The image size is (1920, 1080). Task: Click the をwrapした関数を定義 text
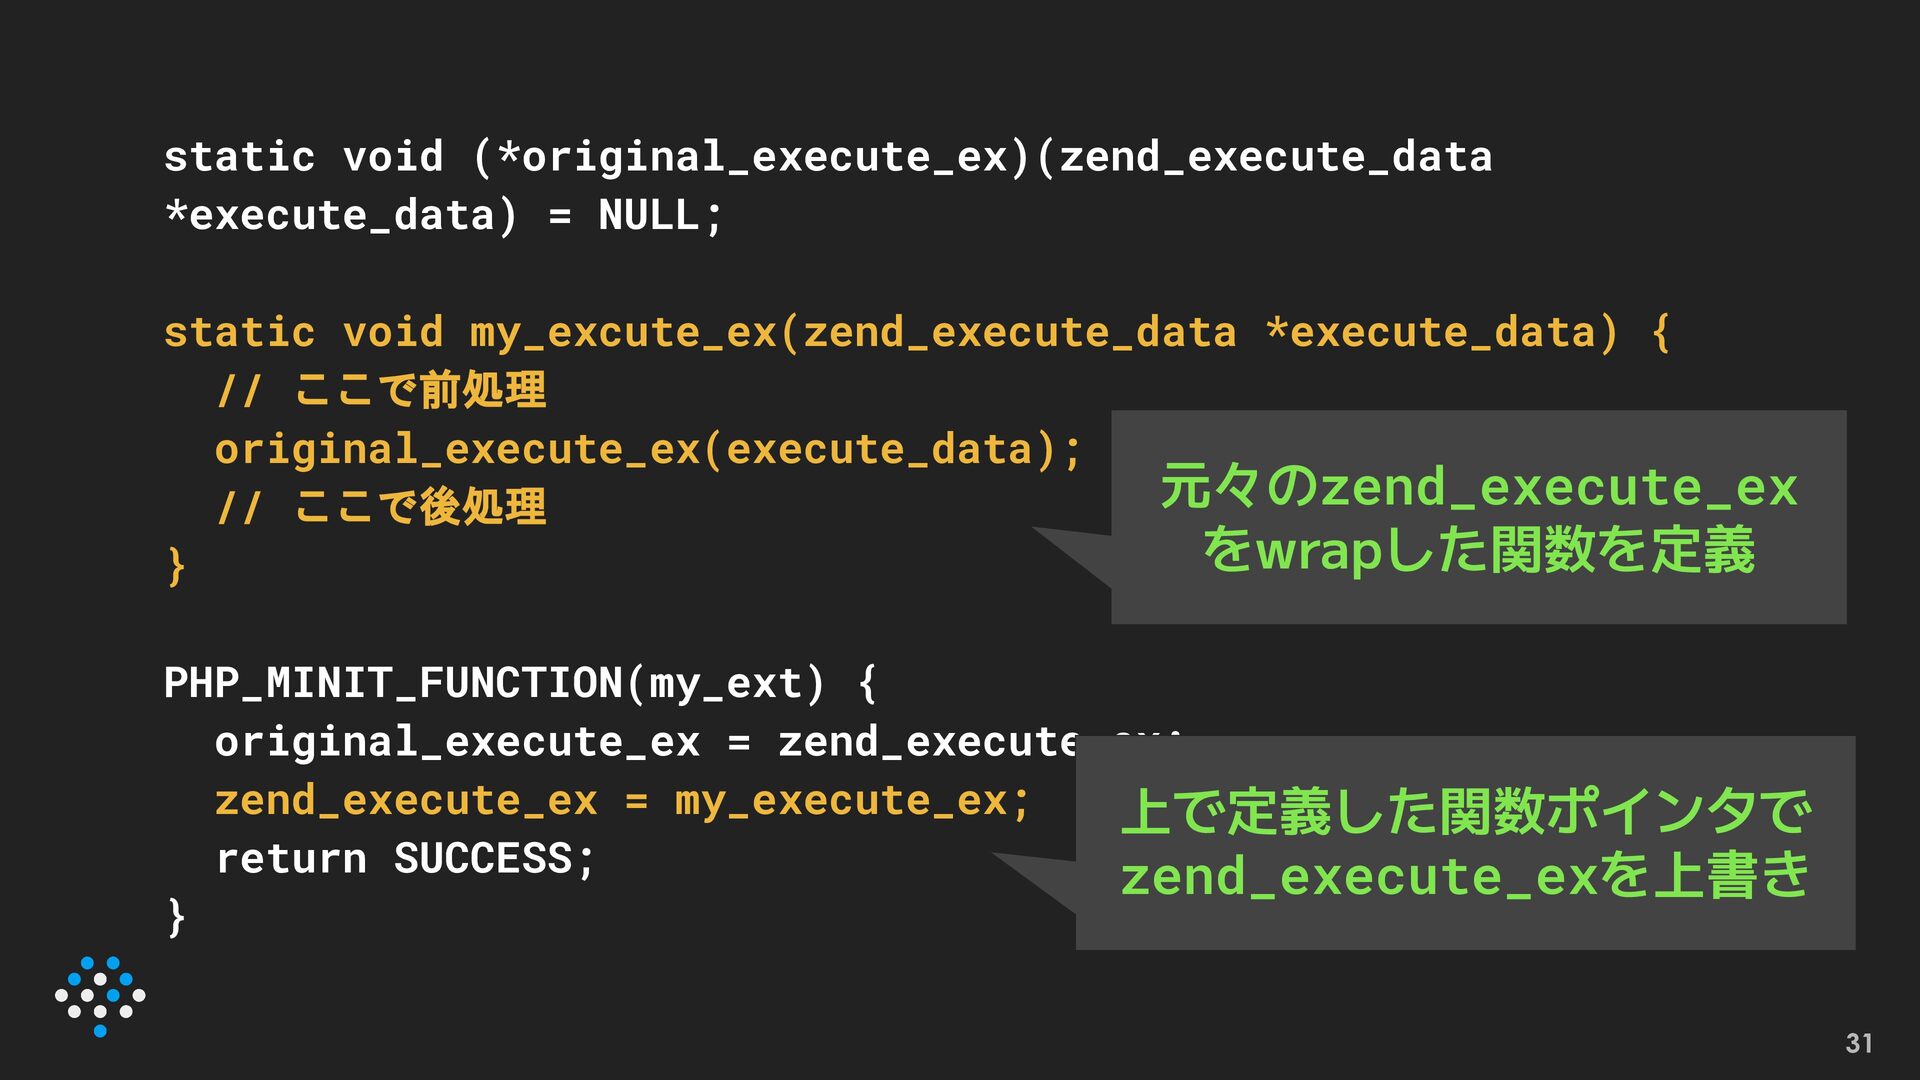(x=1478, y=550)
